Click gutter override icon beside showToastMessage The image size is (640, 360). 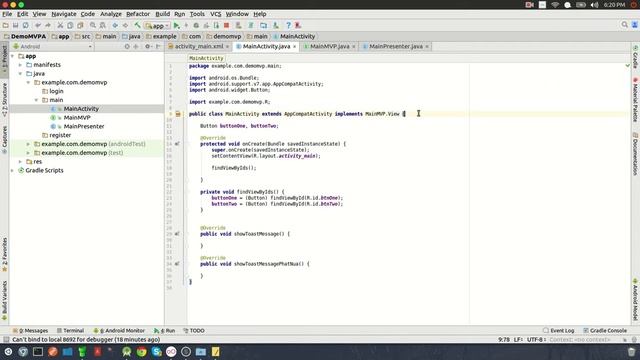(177, 234)
